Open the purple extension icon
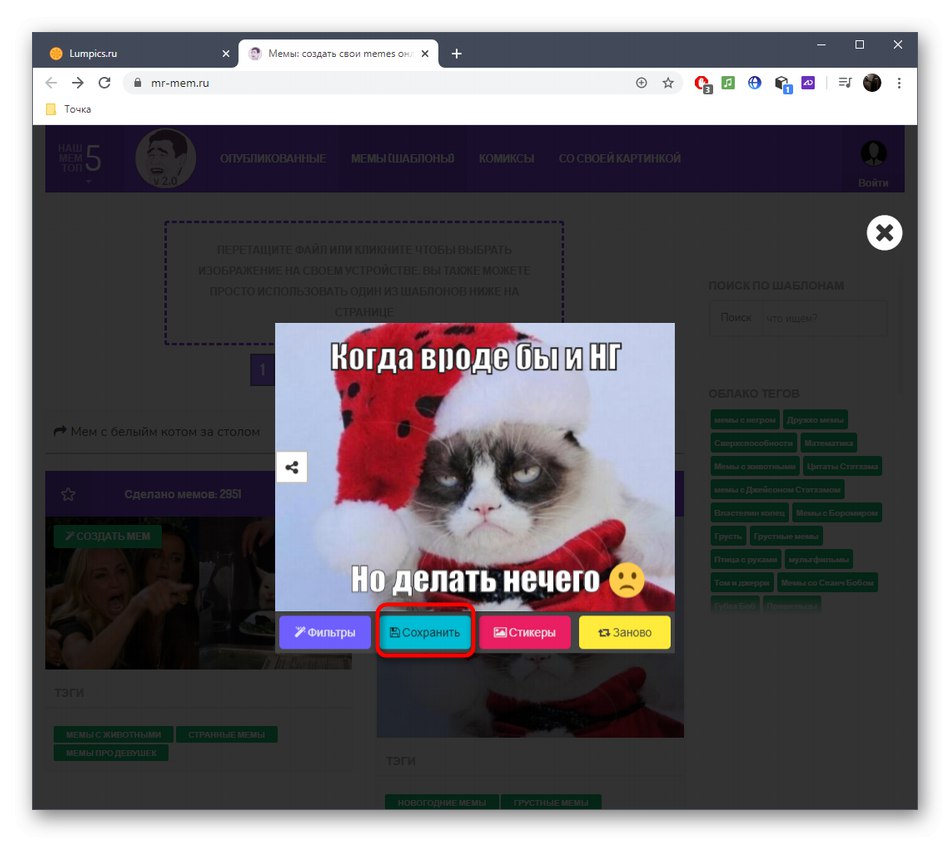 pyautogui.click(x=808, y=83)
